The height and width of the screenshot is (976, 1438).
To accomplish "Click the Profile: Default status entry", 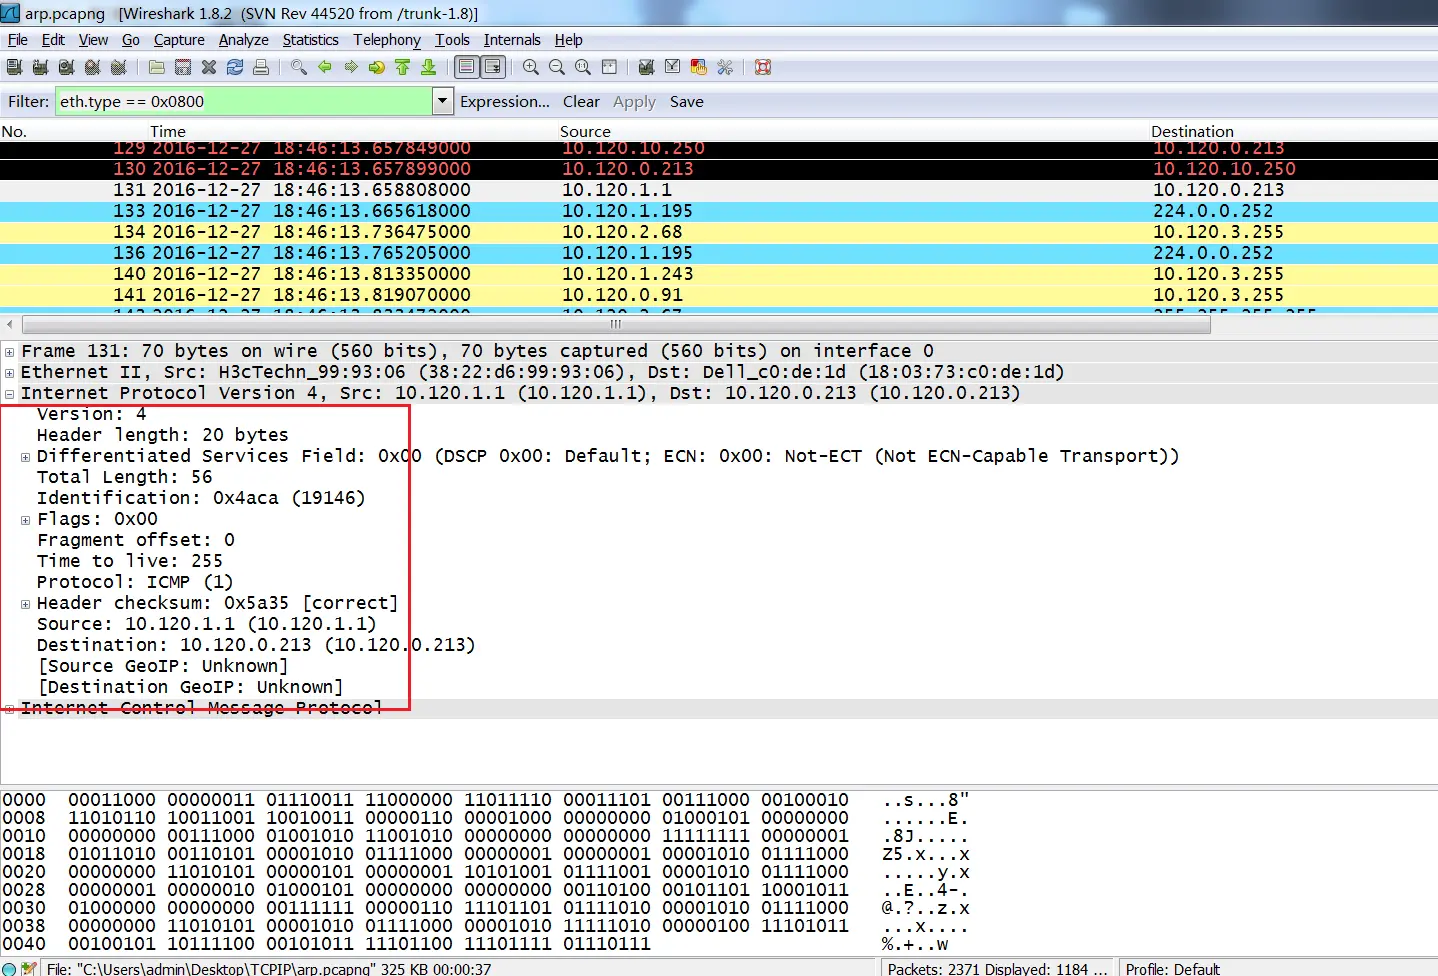I will (x=1172, y=969).
